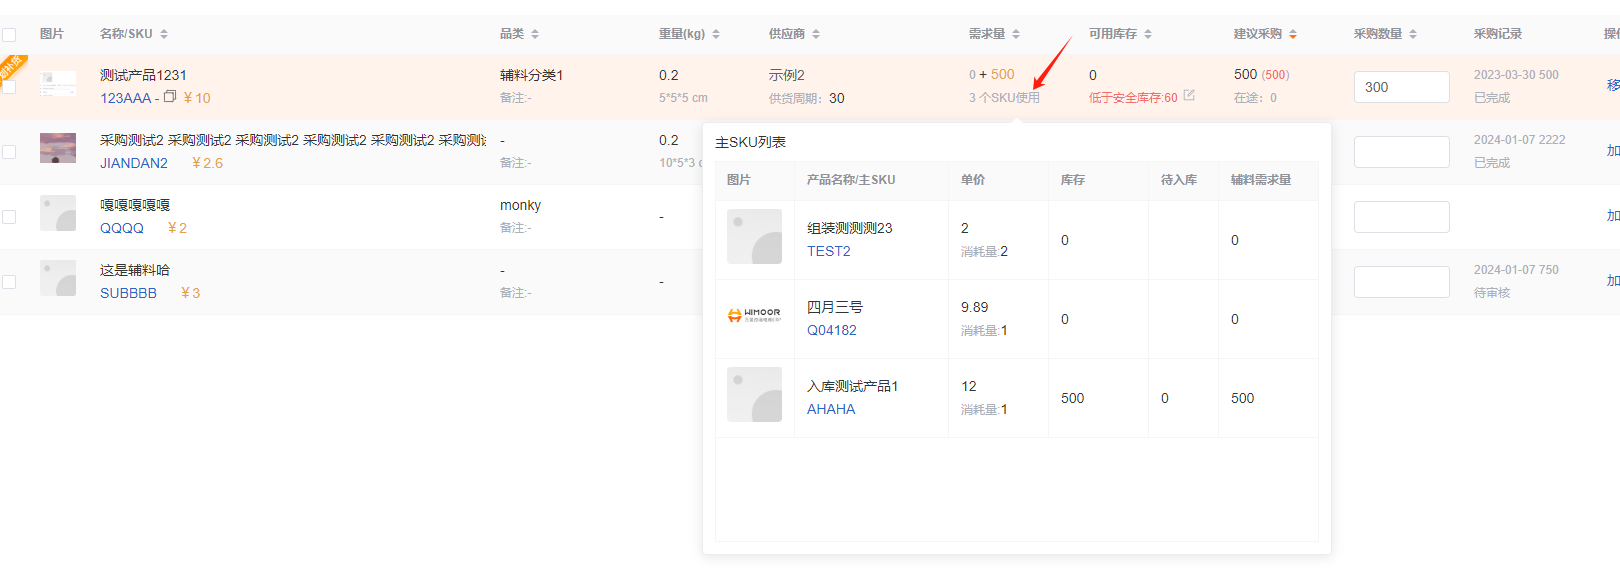Click the HIMOOR product thumbnail in popup
The height and width of the screenshot is (573, 1620).
coord(754,315)
